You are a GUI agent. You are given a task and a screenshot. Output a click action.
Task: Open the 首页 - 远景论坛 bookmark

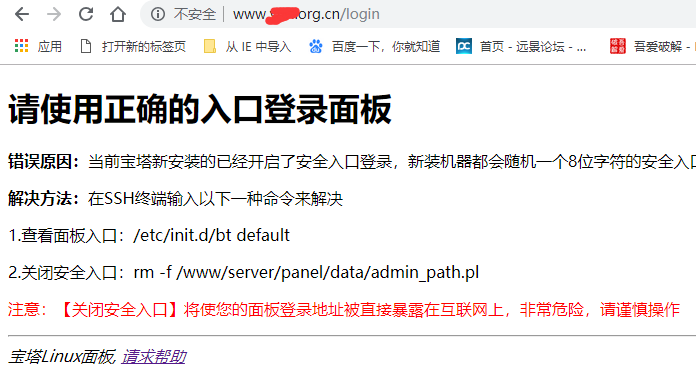click(521, 46)
